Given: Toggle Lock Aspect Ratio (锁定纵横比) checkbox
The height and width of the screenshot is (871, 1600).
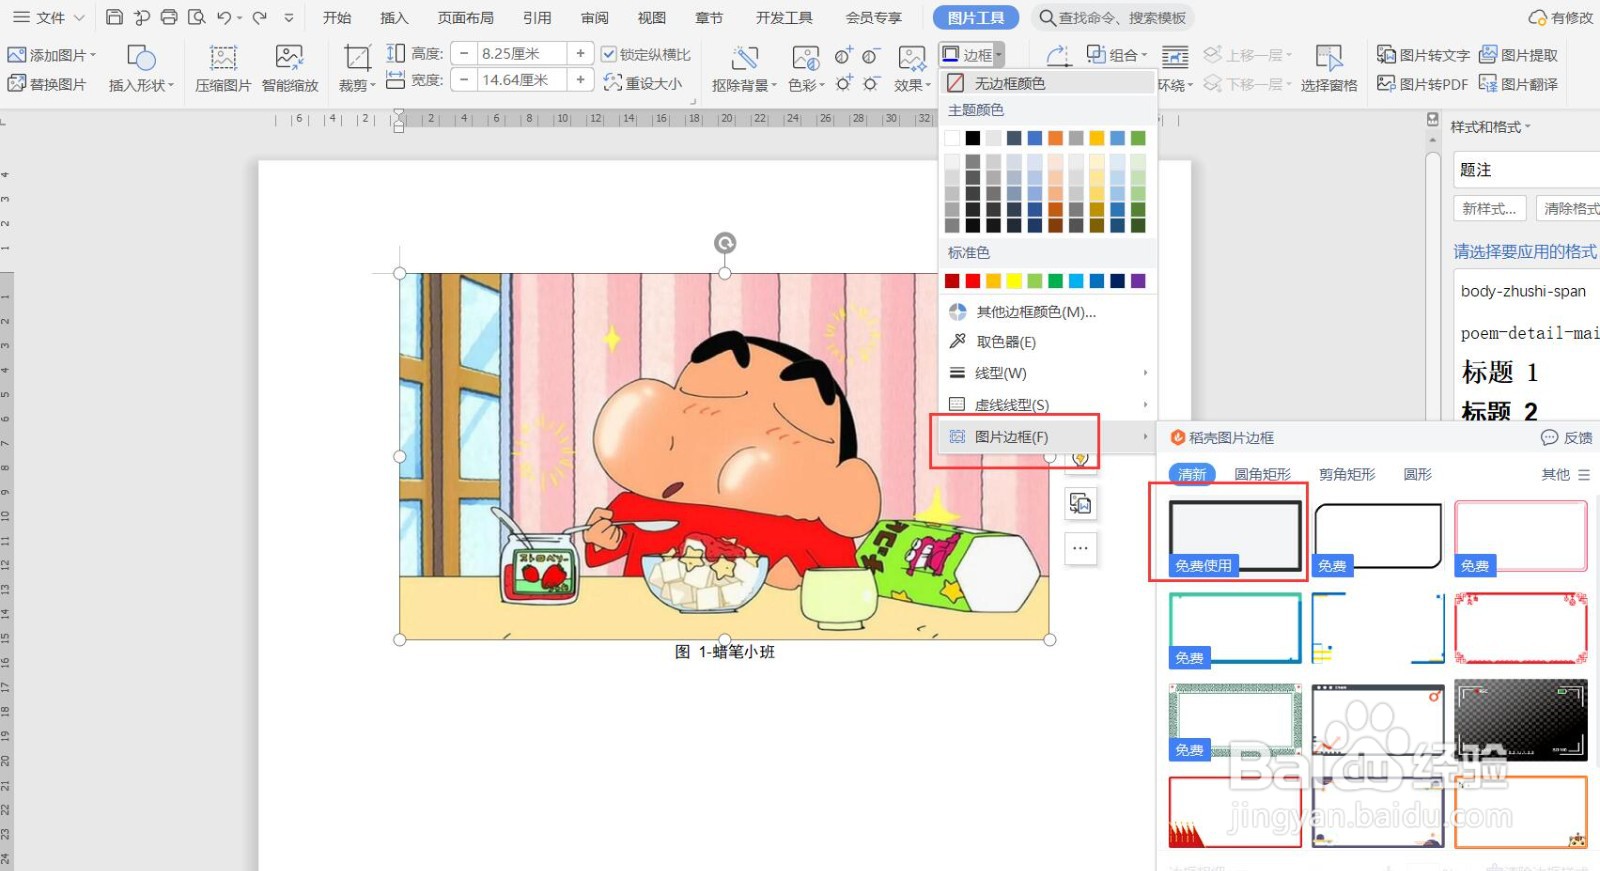Looking at the screenshot, I should click(x=609, y=54).
